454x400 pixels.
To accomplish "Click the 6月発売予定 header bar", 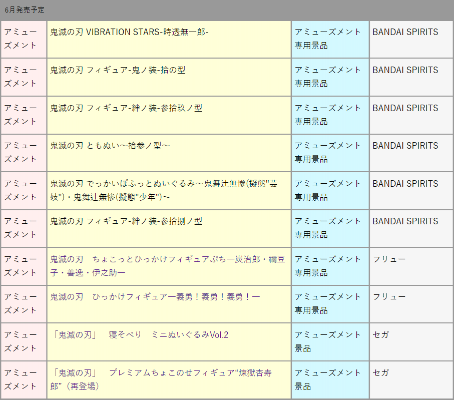I will tap(227, 10).
